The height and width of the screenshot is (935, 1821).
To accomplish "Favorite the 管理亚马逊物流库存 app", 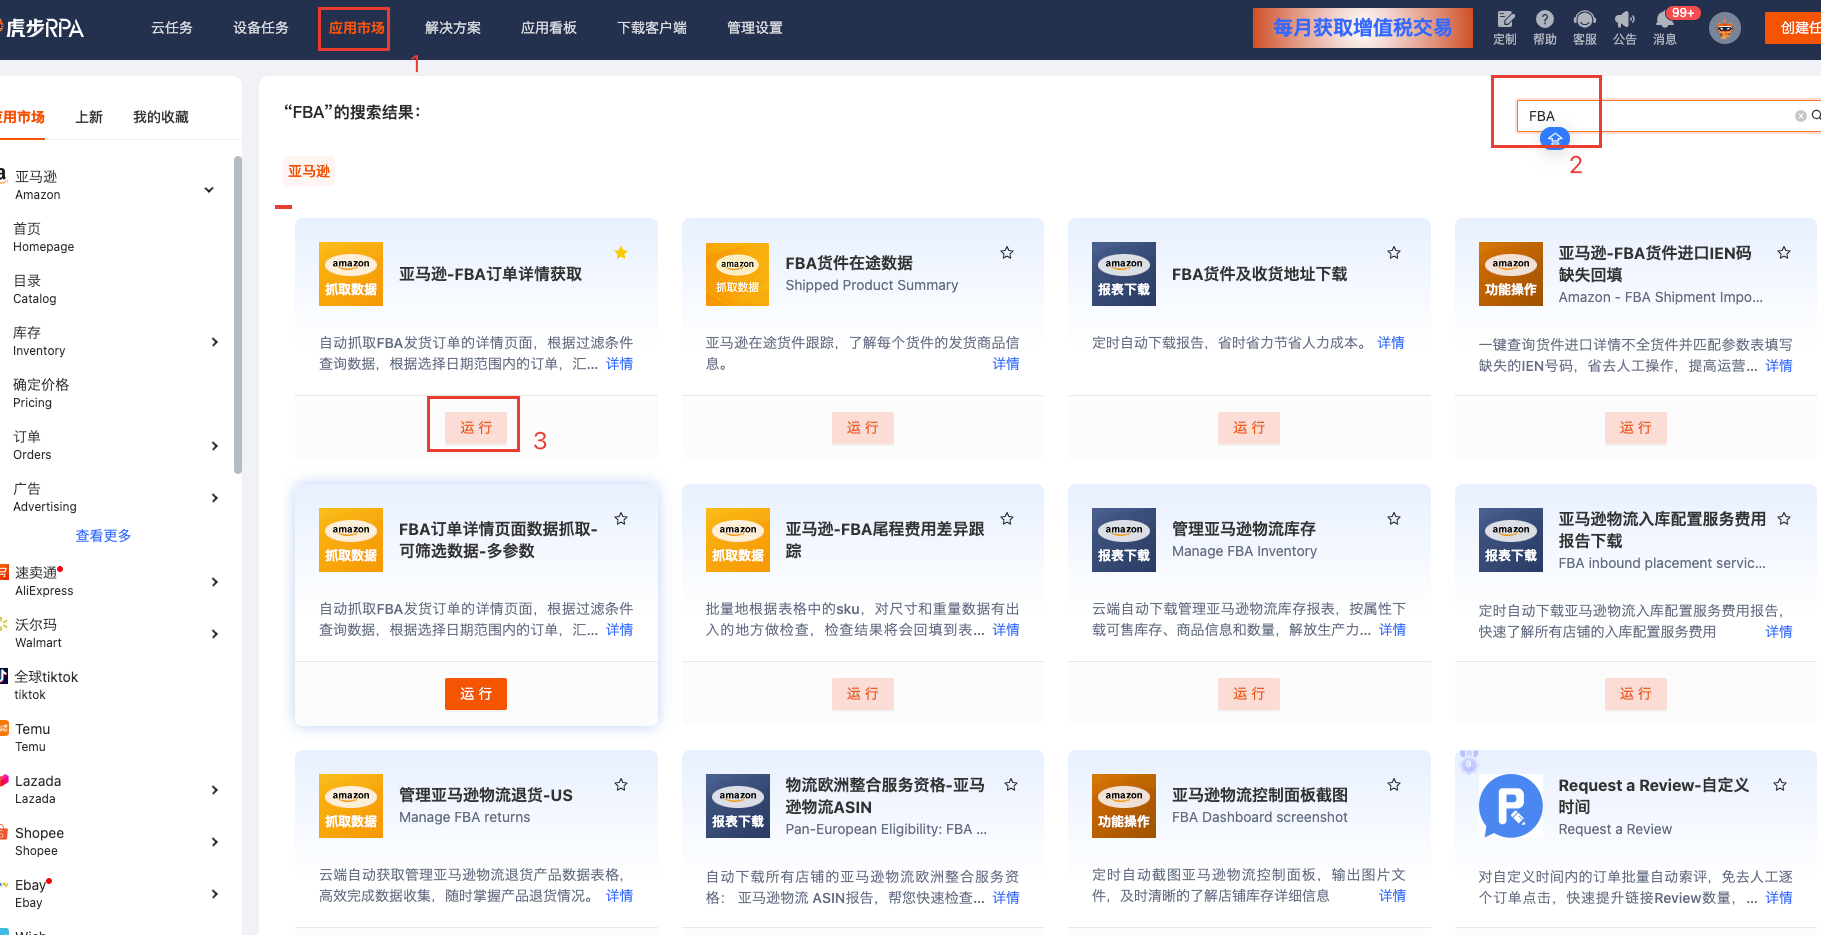I will click(x=1394, y=519).
